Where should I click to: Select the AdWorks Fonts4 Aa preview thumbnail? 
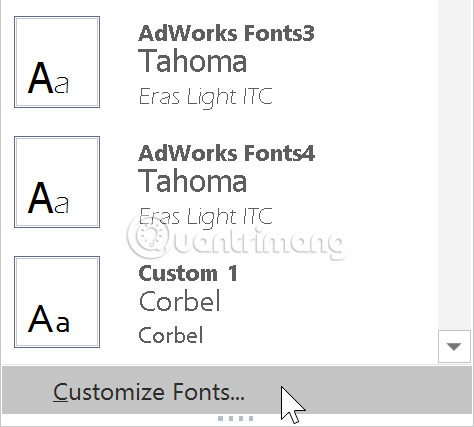point(57,182)
